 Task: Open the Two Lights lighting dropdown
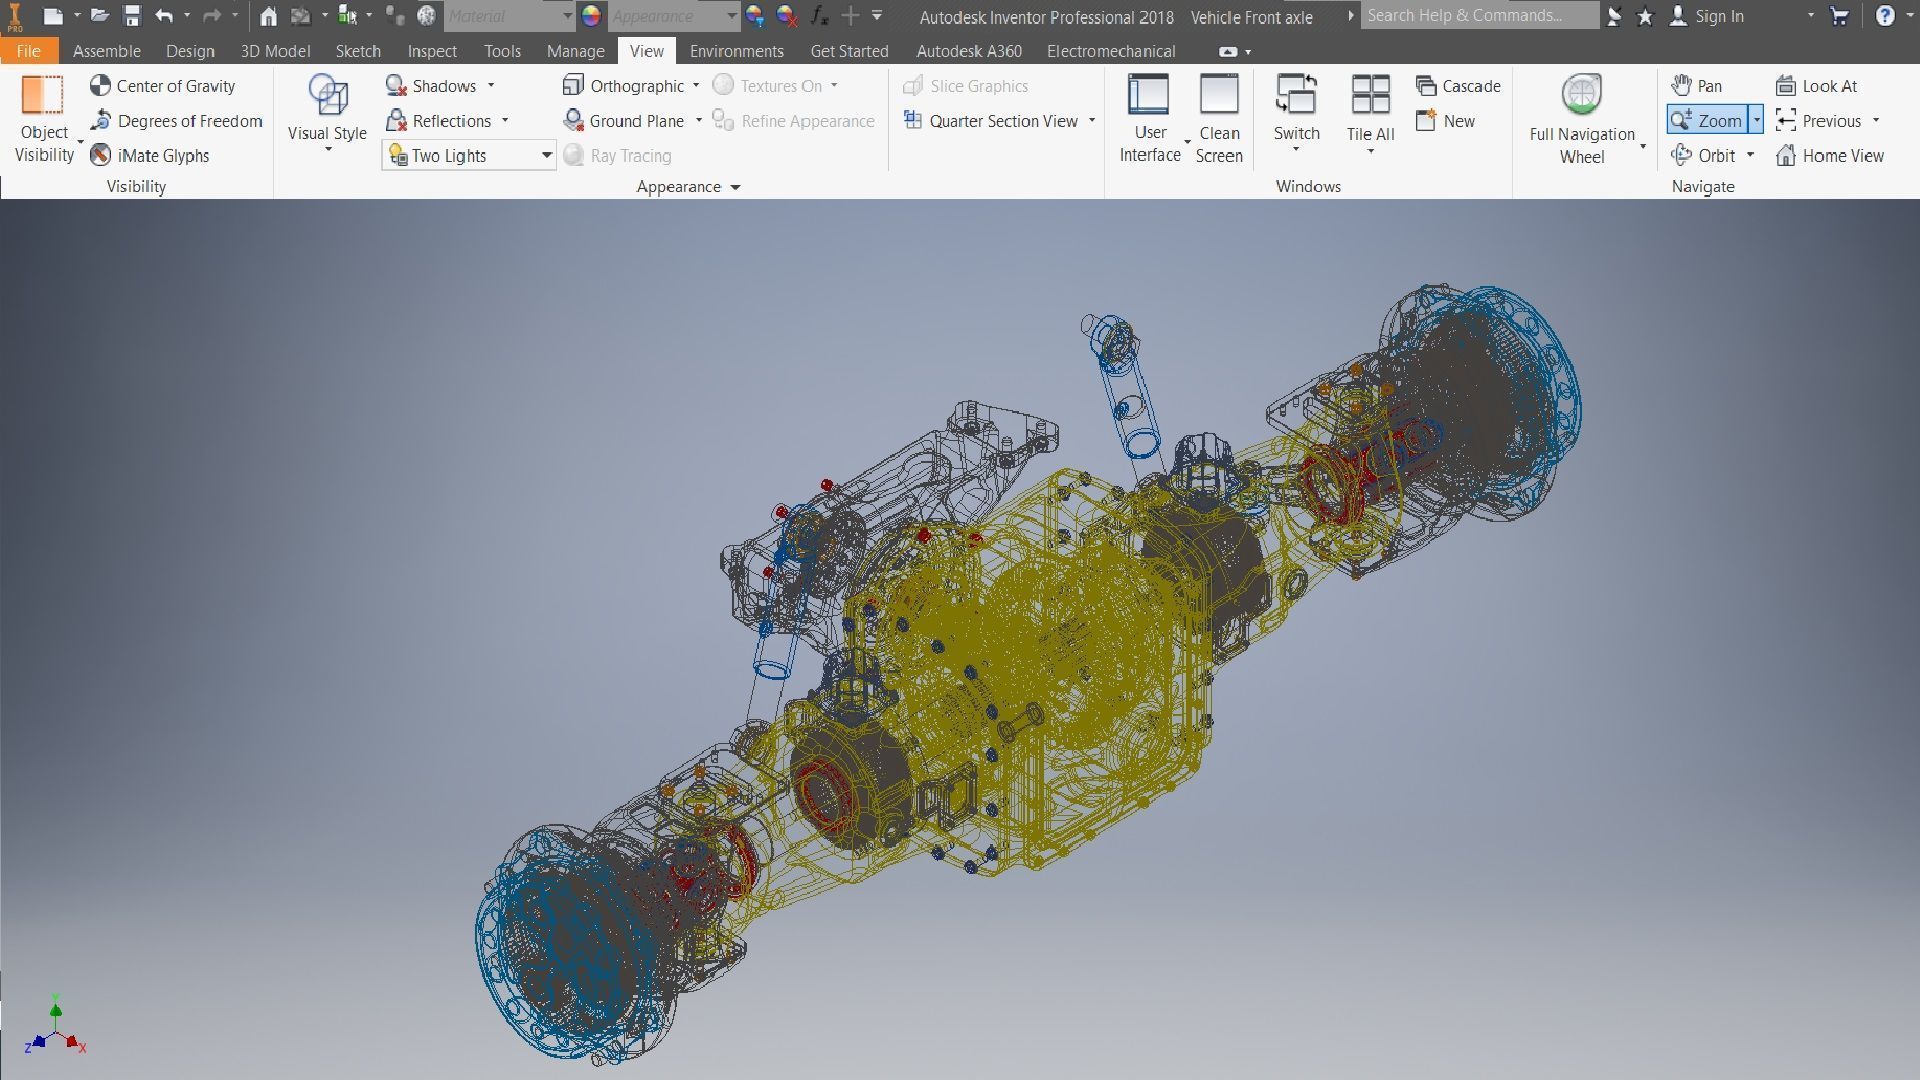click(546, 155)
